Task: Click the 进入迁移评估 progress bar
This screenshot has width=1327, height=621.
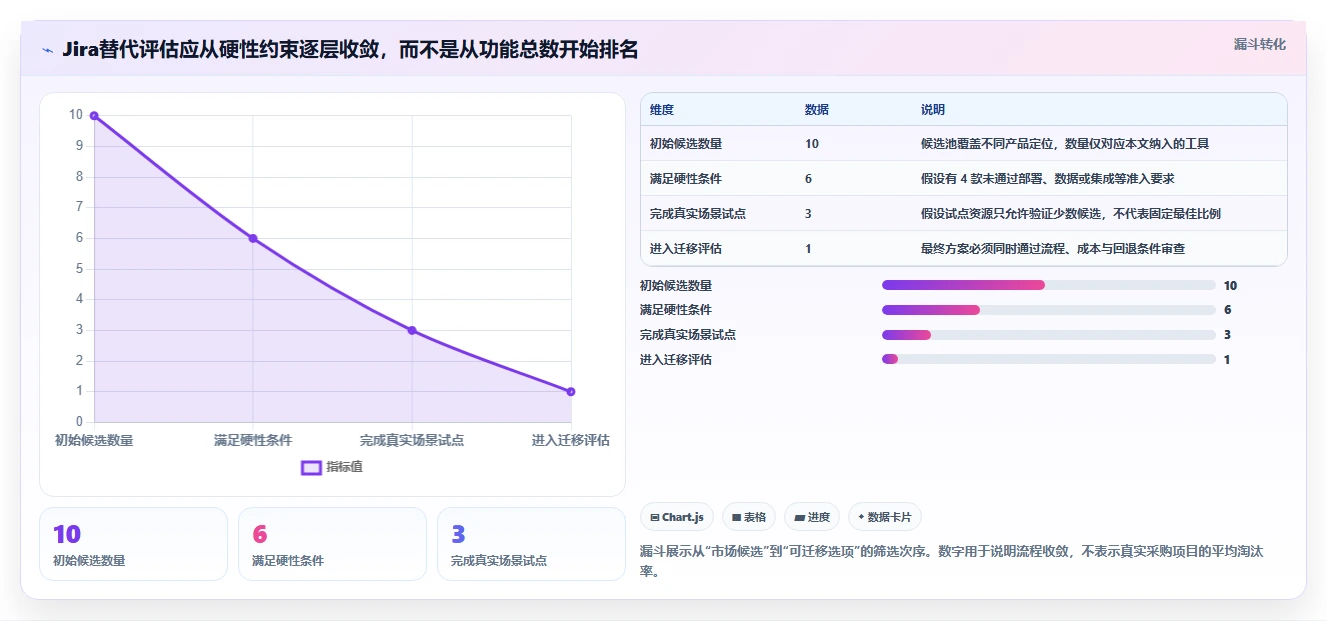Action: coord(1048,359)
